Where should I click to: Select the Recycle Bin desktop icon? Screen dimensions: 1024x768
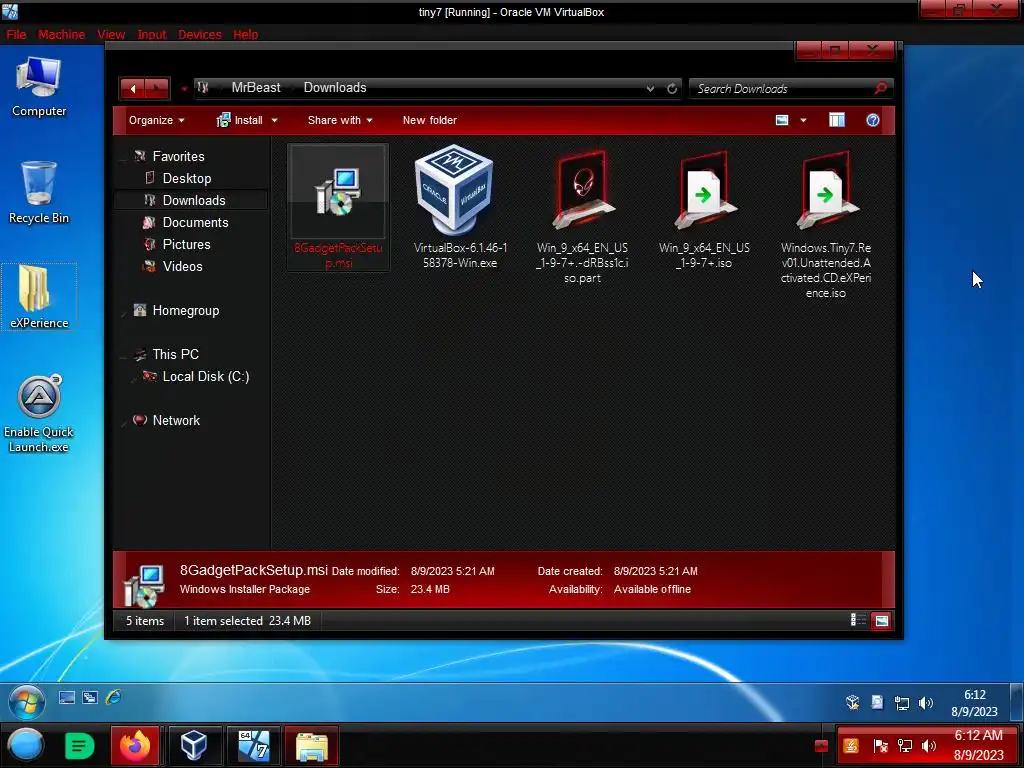coord(39,192)
